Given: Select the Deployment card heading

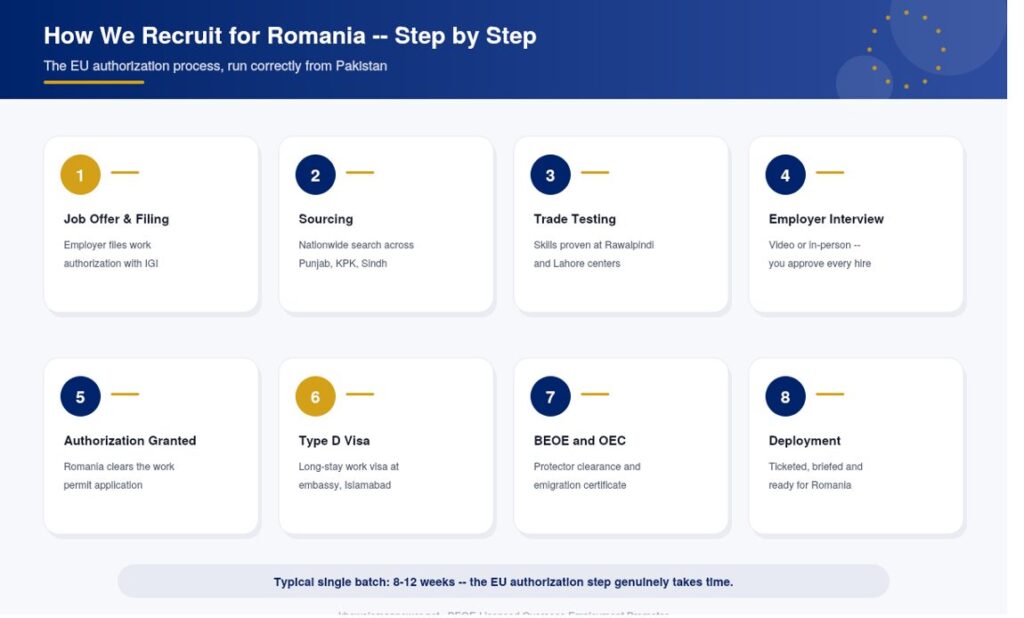Looking at the screenshot, I should (805, 440).
